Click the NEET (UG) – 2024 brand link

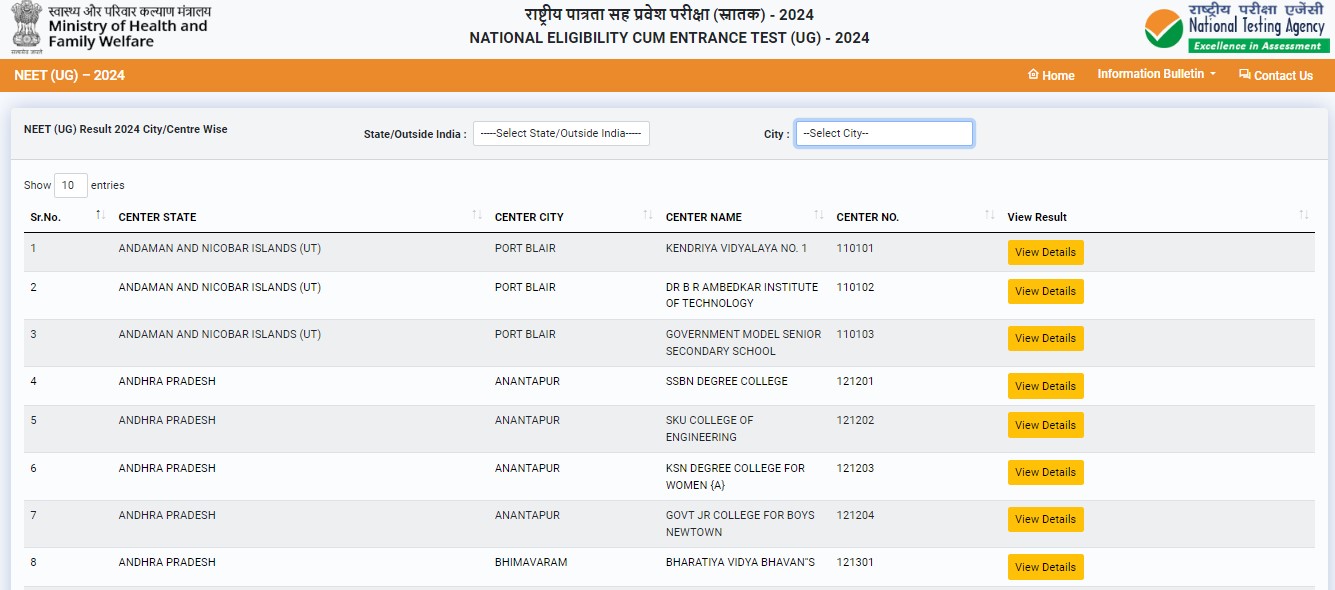(69, 76)
